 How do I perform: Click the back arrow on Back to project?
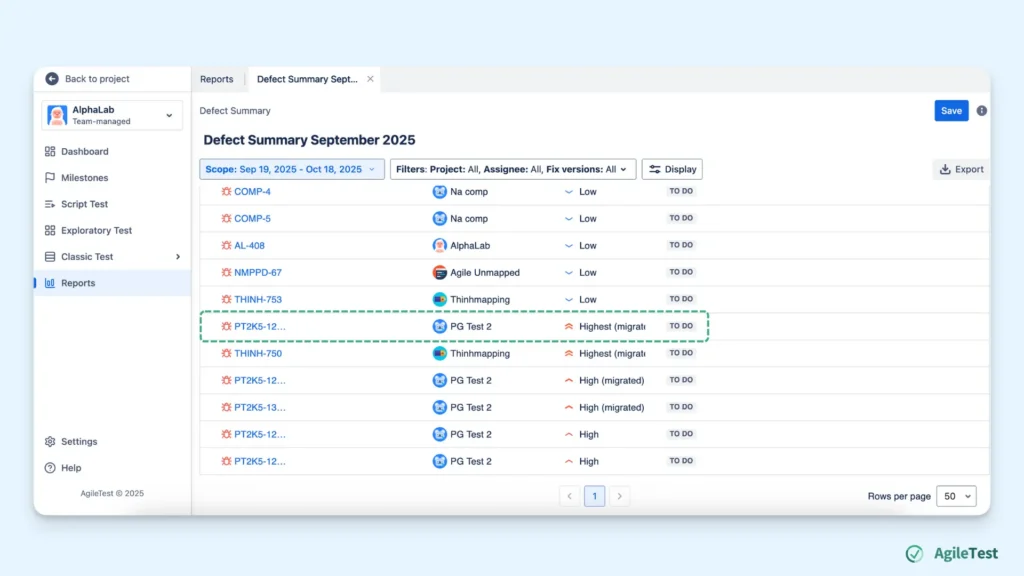coord(50,78)
